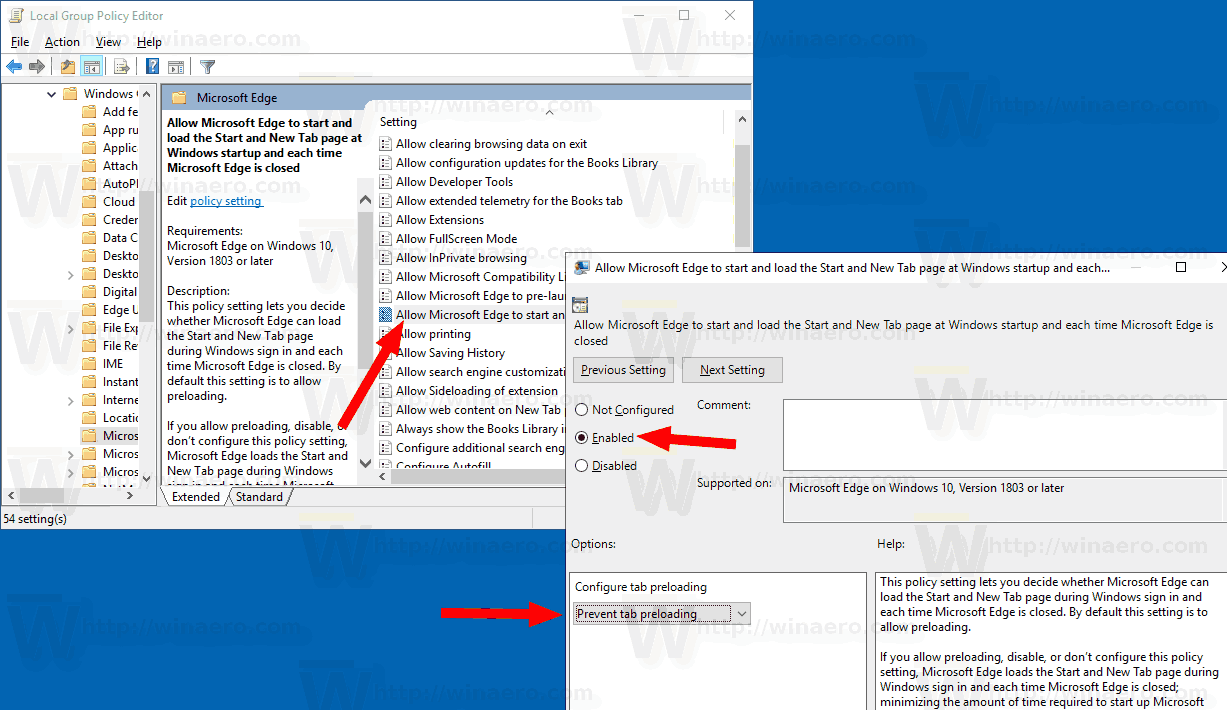The height and width of the screenshot is (710, 1227).
Task: Select the Disabled radio button
Action: pyautogui.click(x=582, y=466)
